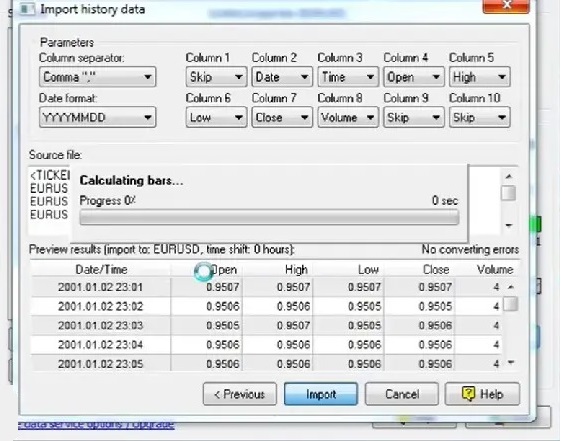Screen dimensions: 561x441
Task: Click the High column header
Action: [x=278, y=269]
